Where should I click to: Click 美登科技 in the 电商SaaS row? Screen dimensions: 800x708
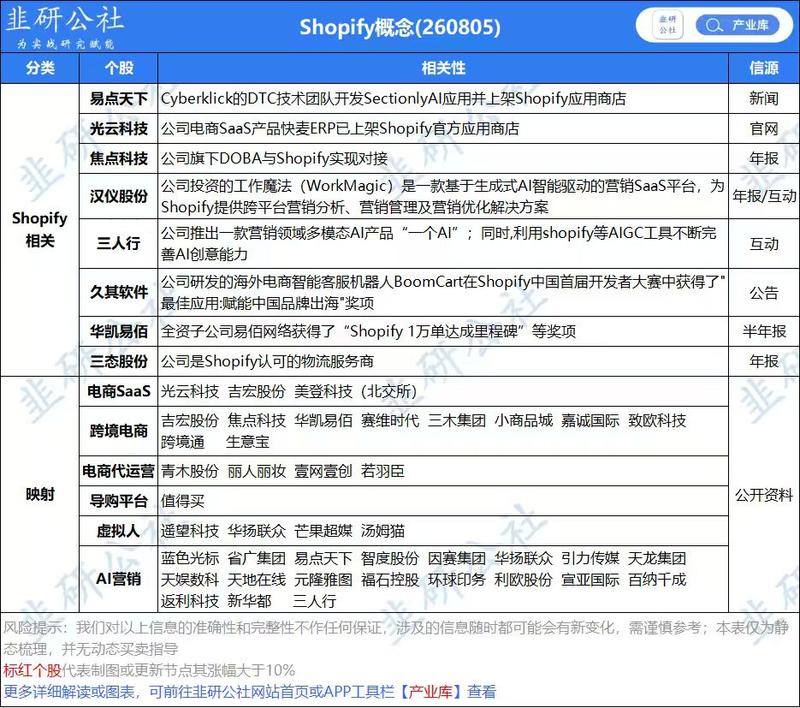click(x=323, y=392)
